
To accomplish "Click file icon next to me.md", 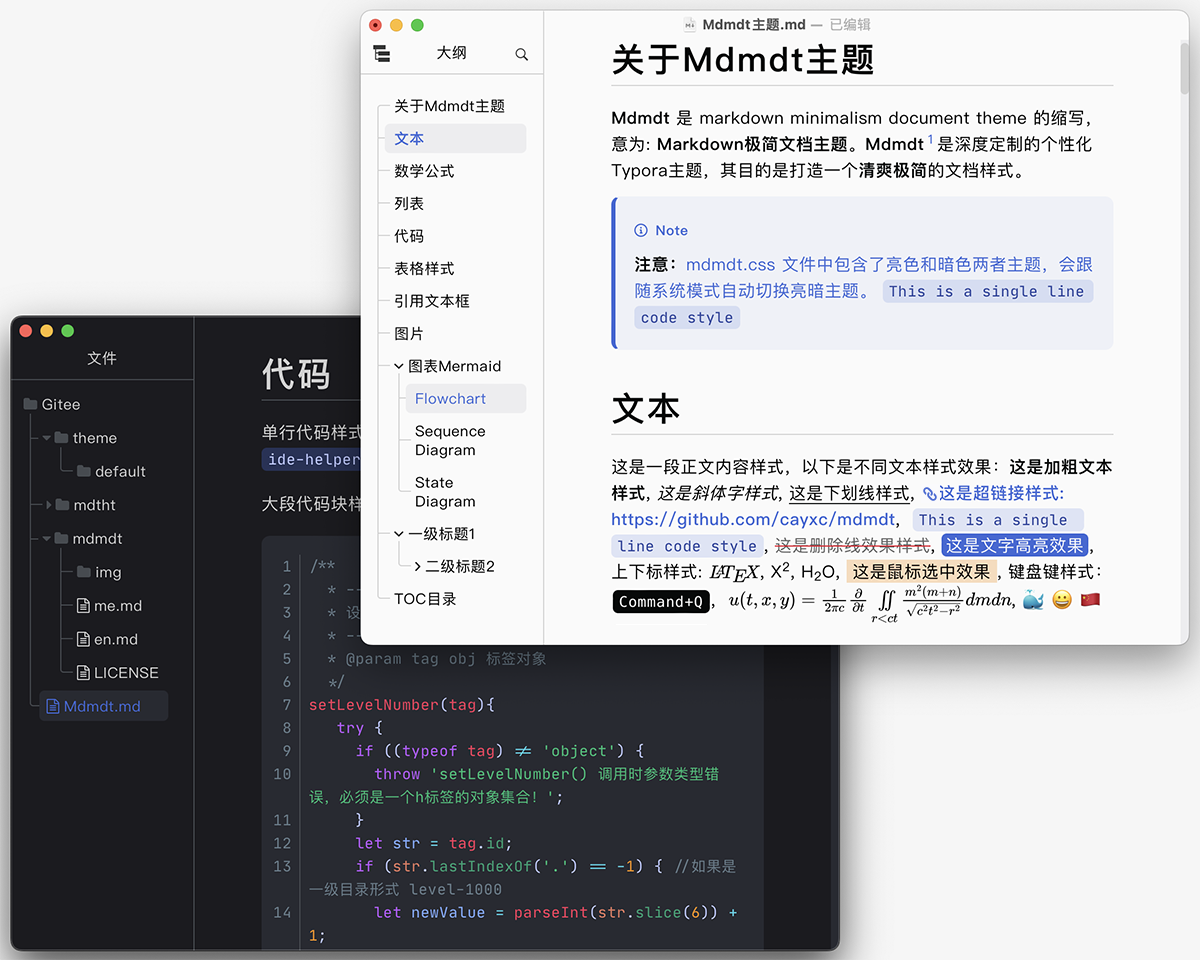I will click(84, 606).
